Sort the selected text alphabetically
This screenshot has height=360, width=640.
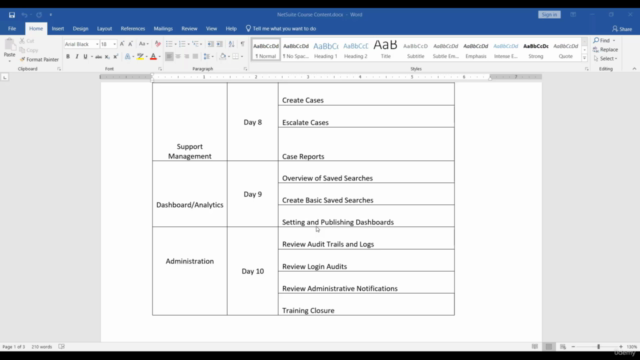(231, 44)
